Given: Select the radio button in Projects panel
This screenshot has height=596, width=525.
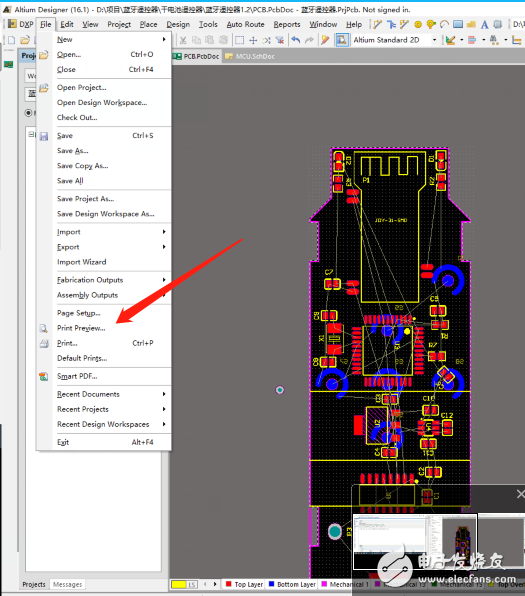Looking at the screenshot, I should 29,113.
